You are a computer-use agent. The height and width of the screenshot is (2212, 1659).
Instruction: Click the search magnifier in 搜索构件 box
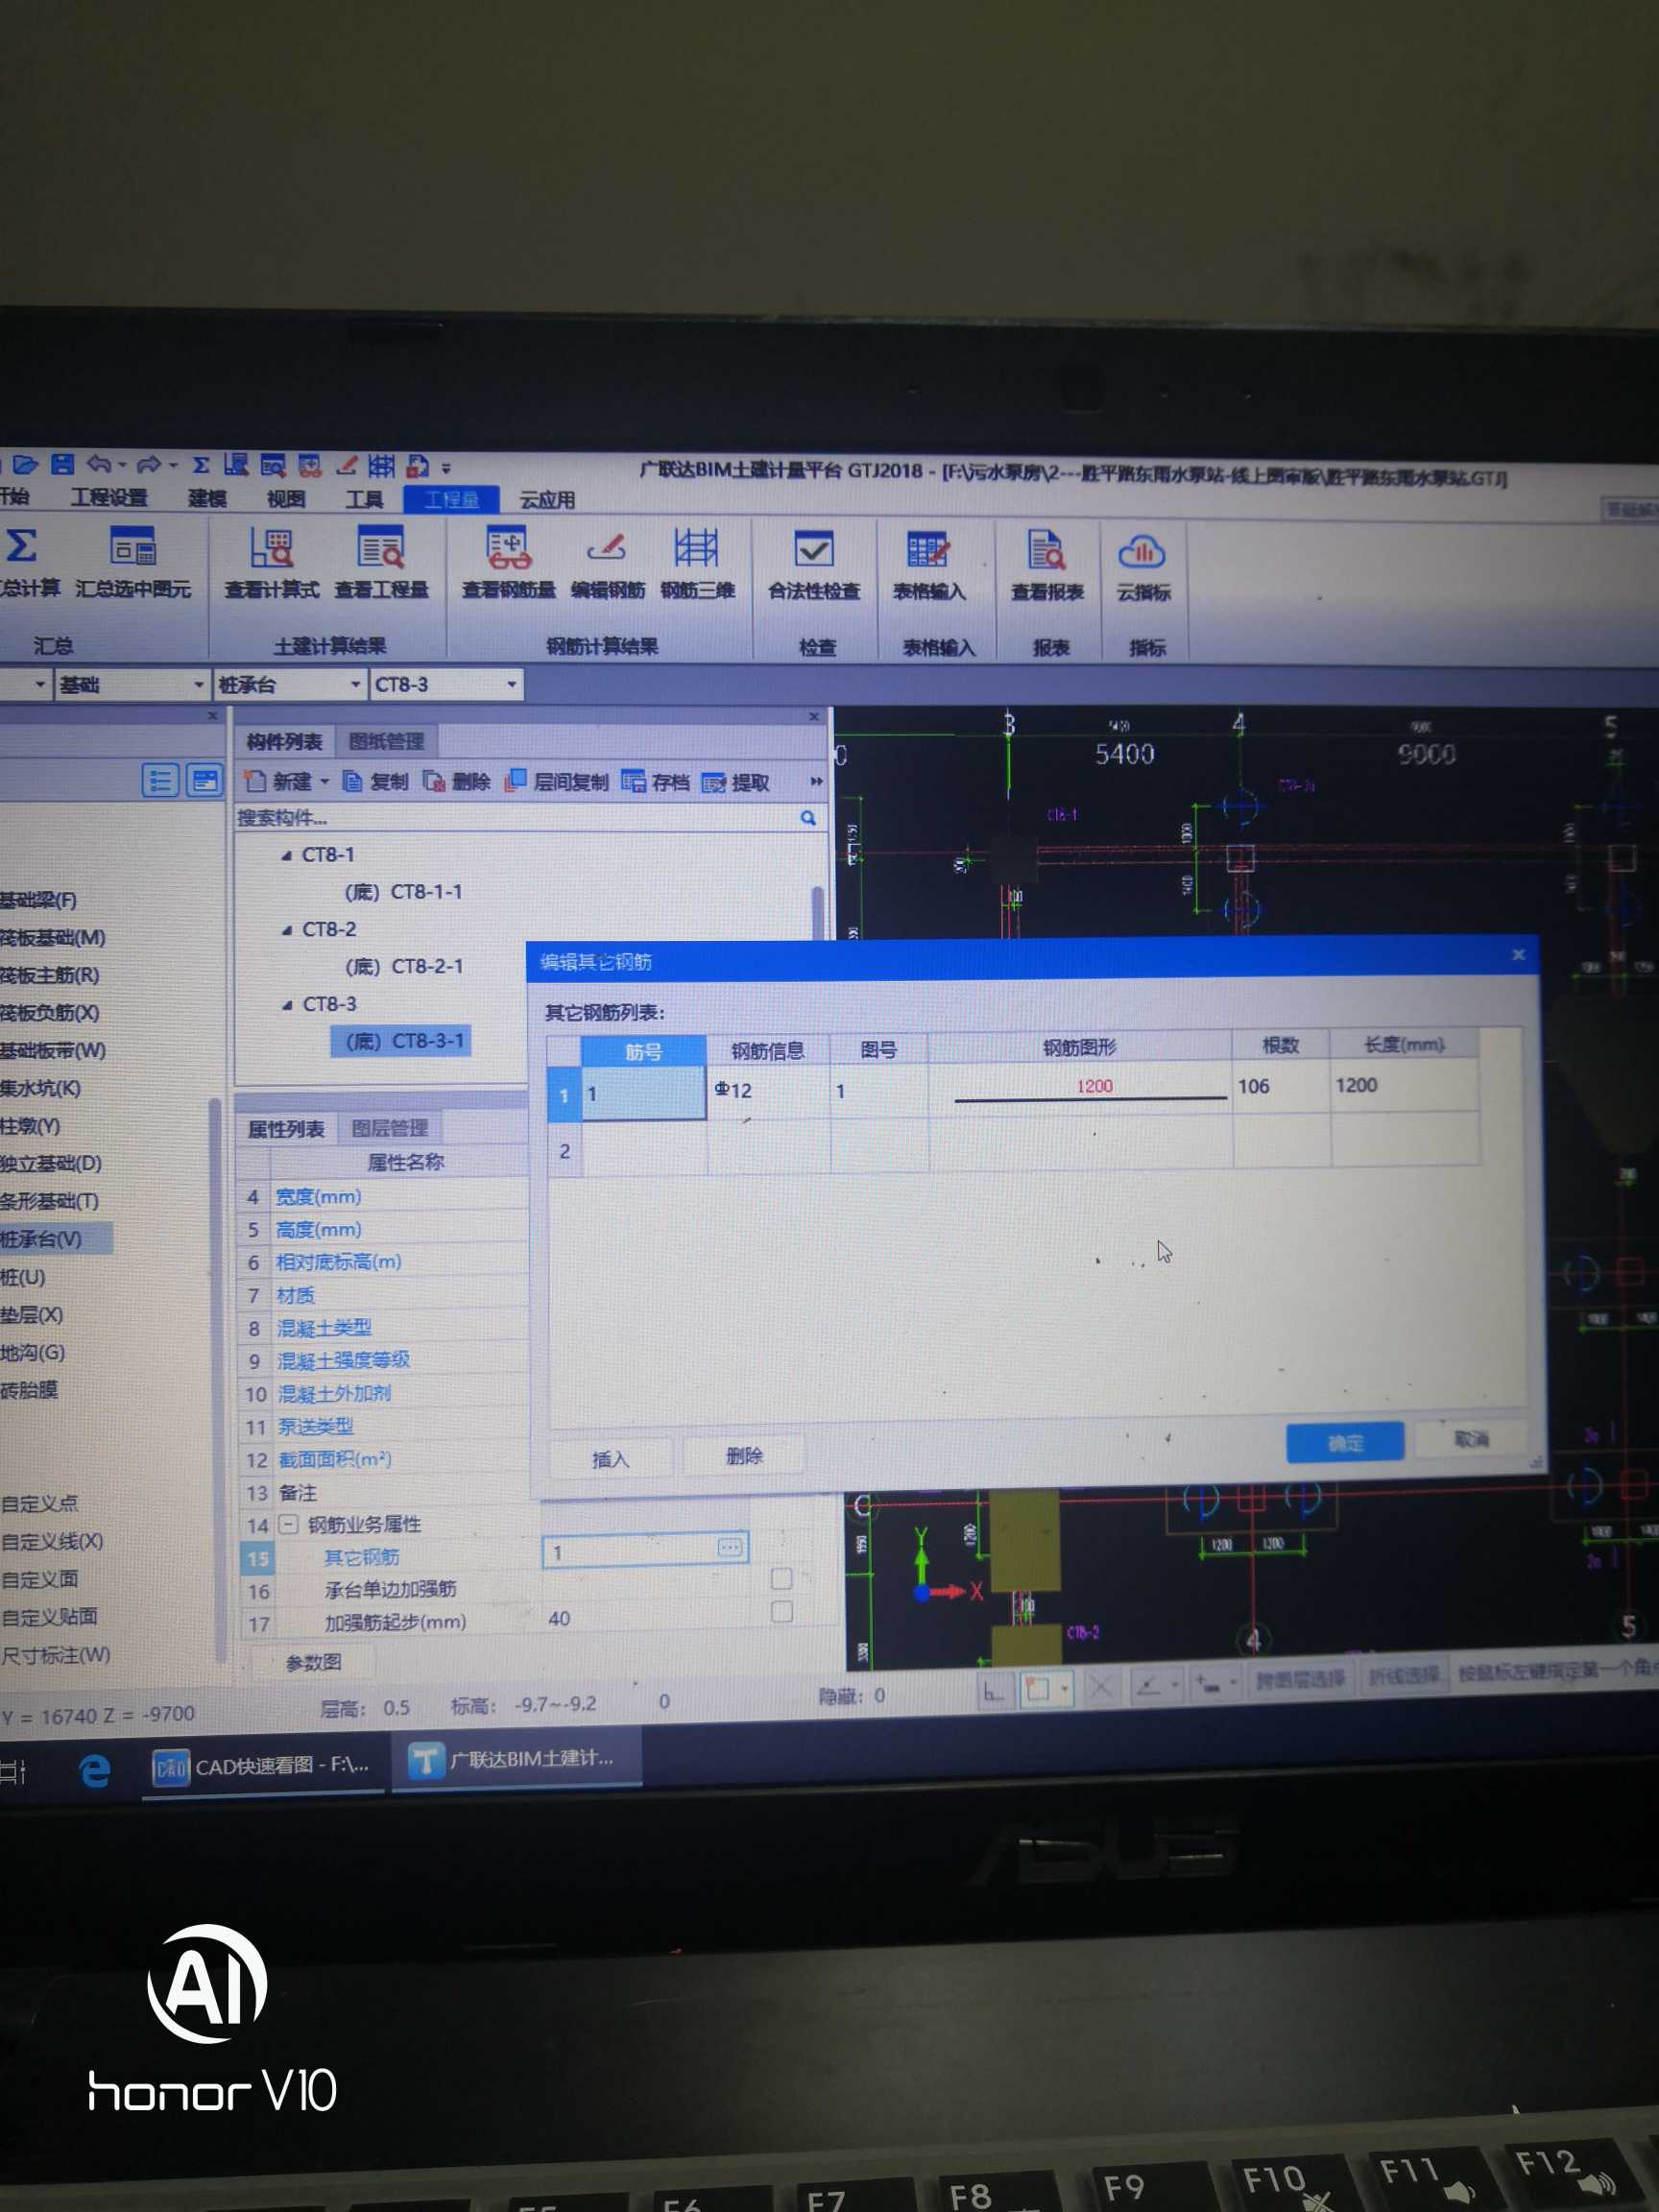808,819
